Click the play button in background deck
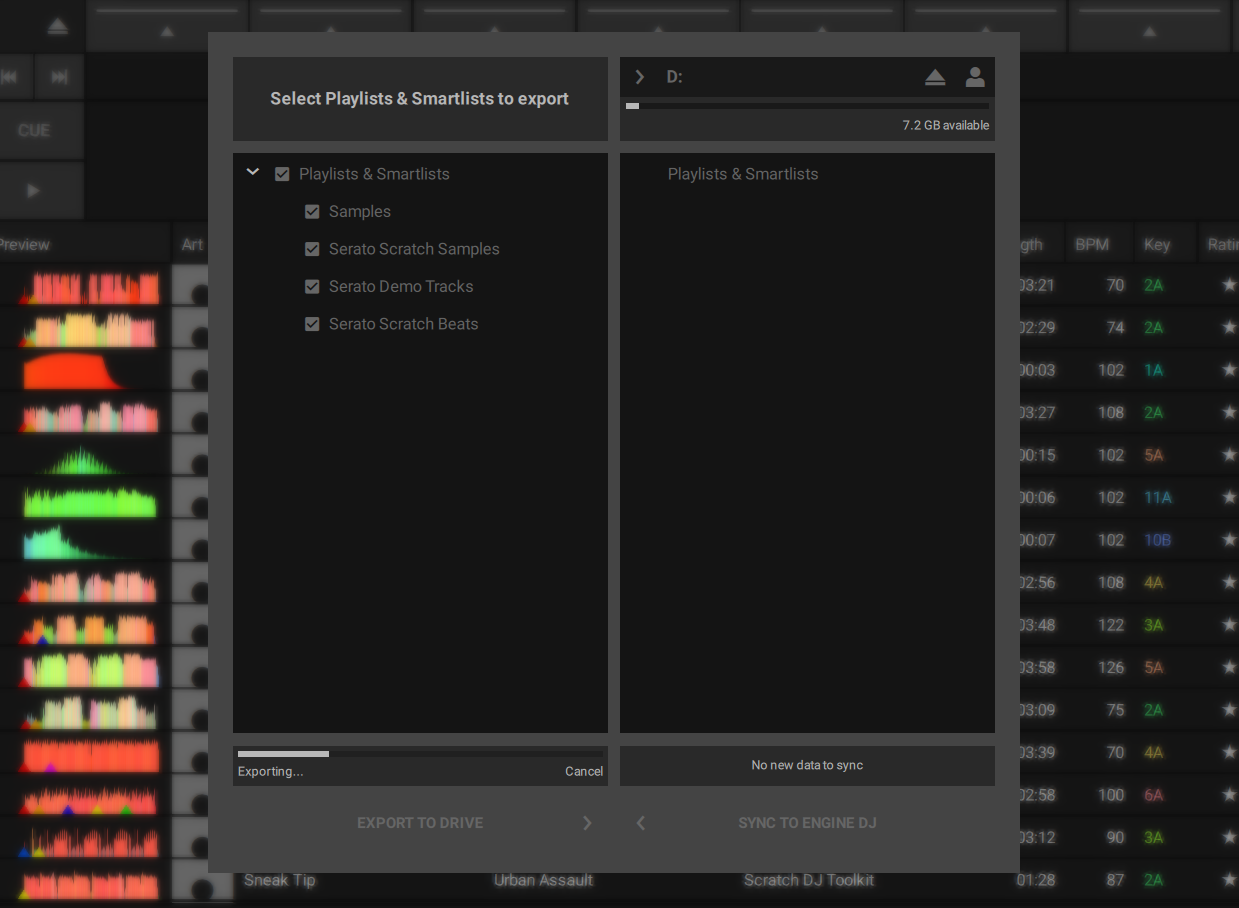Screen dimensions: 1239x908 tap(34, 190)
